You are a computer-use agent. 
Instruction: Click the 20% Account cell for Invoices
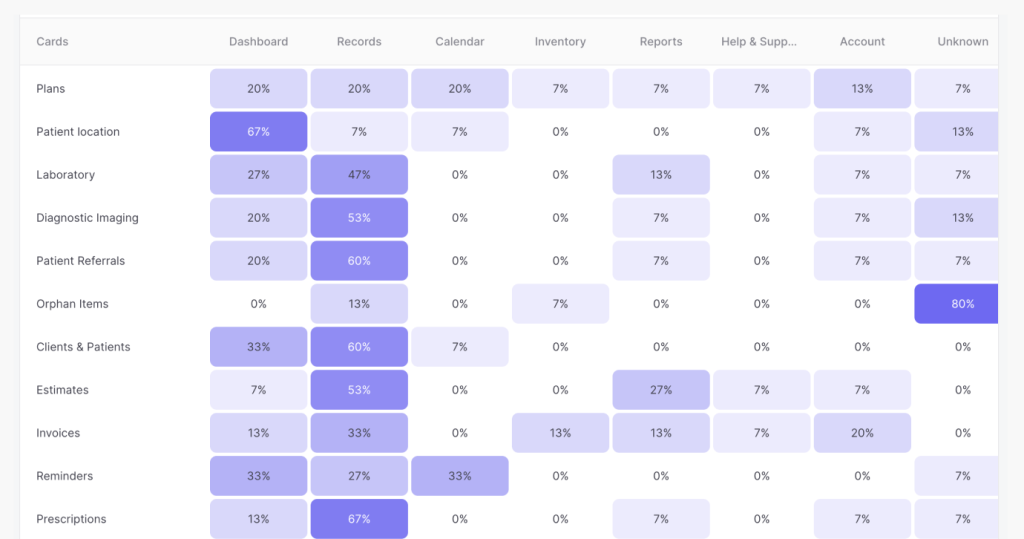pos(862,433)
